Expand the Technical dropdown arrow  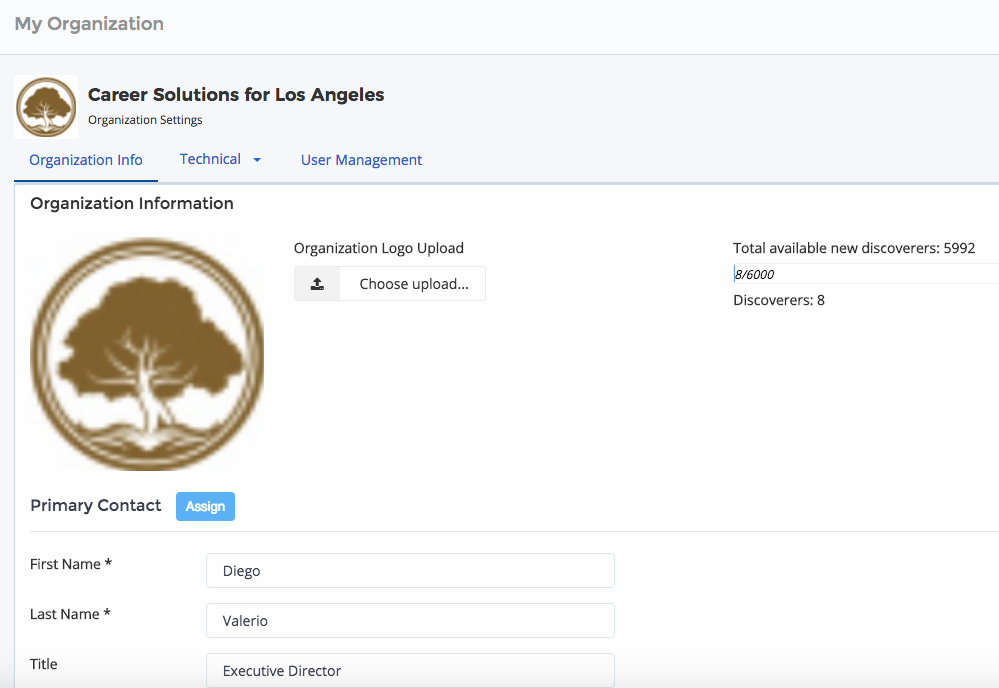click(x=257, y=160)
